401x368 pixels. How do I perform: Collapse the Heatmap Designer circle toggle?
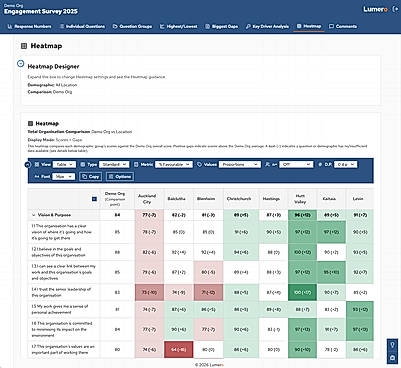click(x=20, y=63)
